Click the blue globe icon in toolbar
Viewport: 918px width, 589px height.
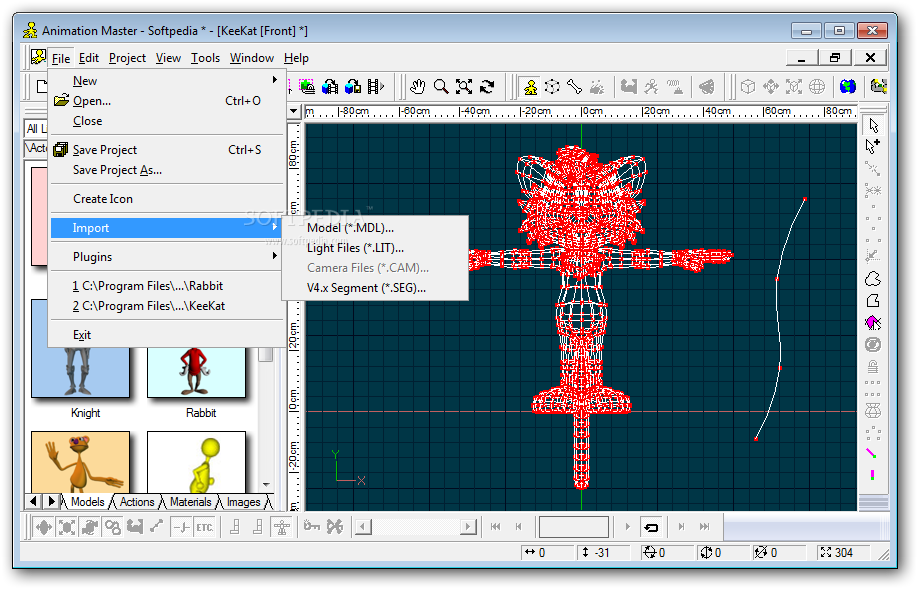pos(848,87)
